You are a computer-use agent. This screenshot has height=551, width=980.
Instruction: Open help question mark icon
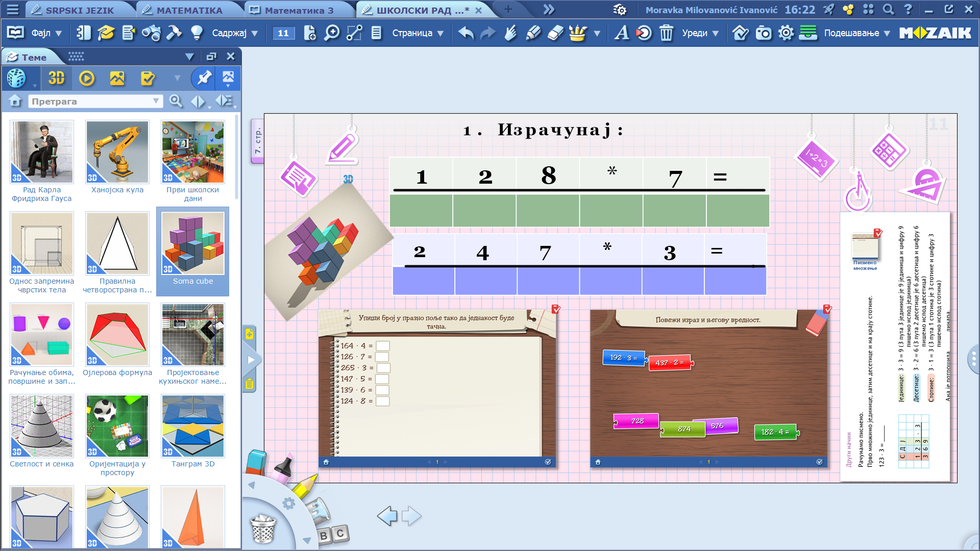[x=908, y=10]
